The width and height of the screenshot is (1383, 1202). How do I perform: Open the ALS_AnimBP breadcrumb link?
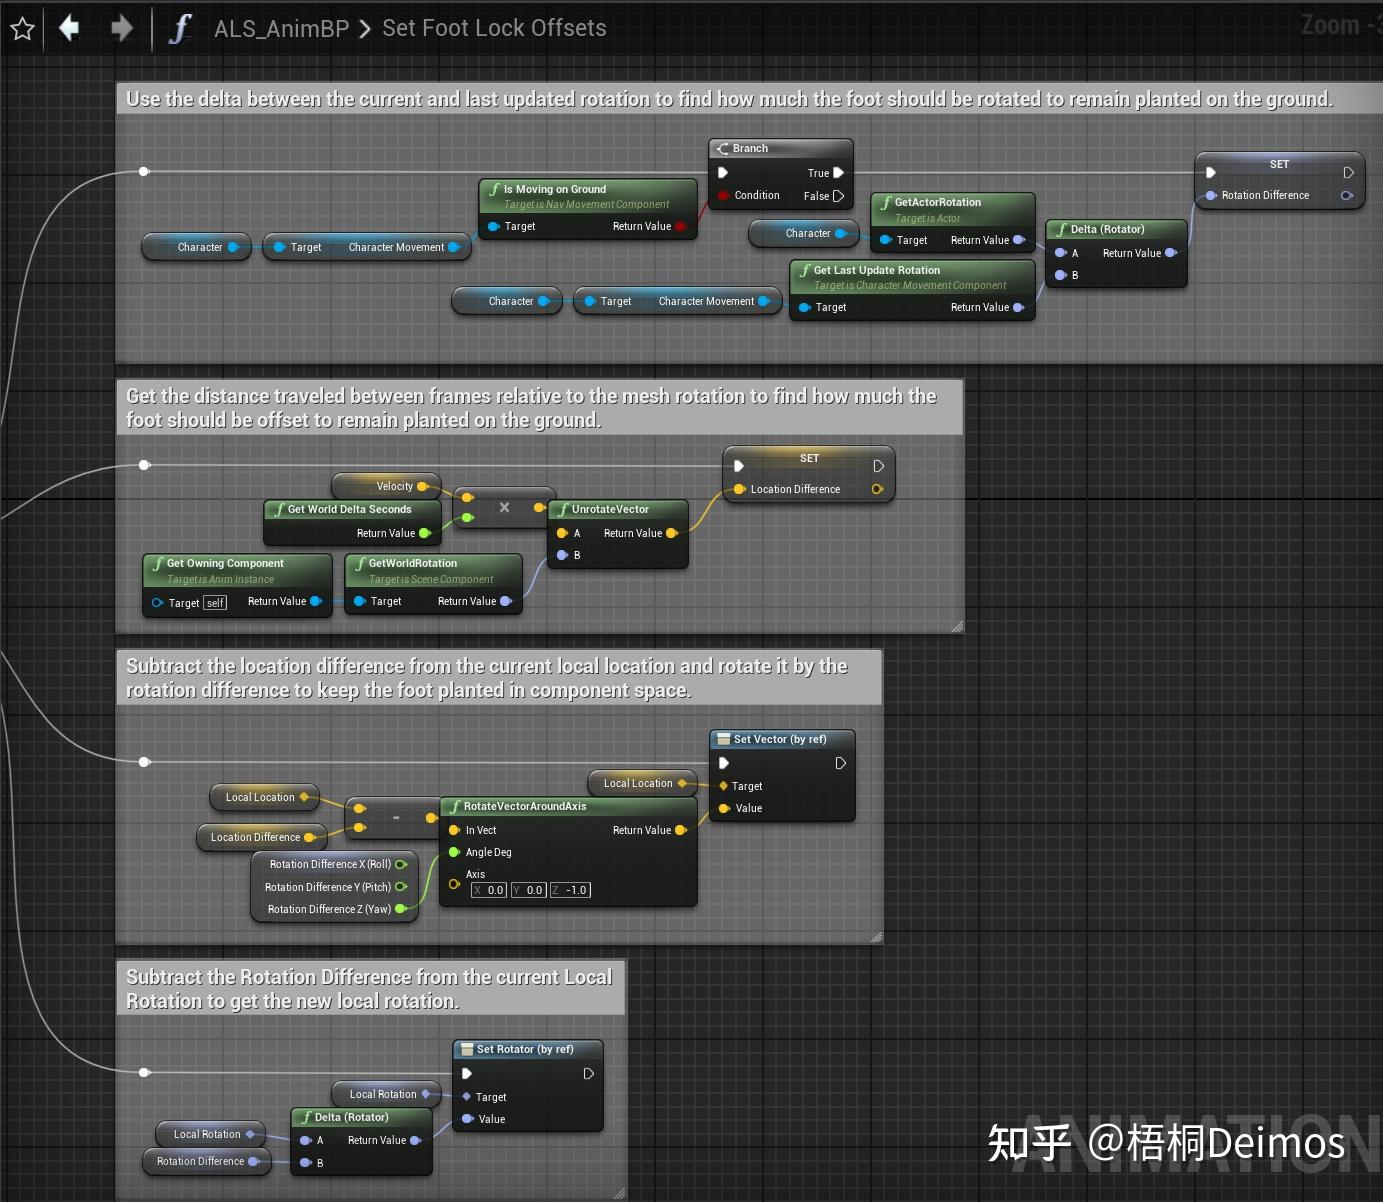(x=281, y=28)
